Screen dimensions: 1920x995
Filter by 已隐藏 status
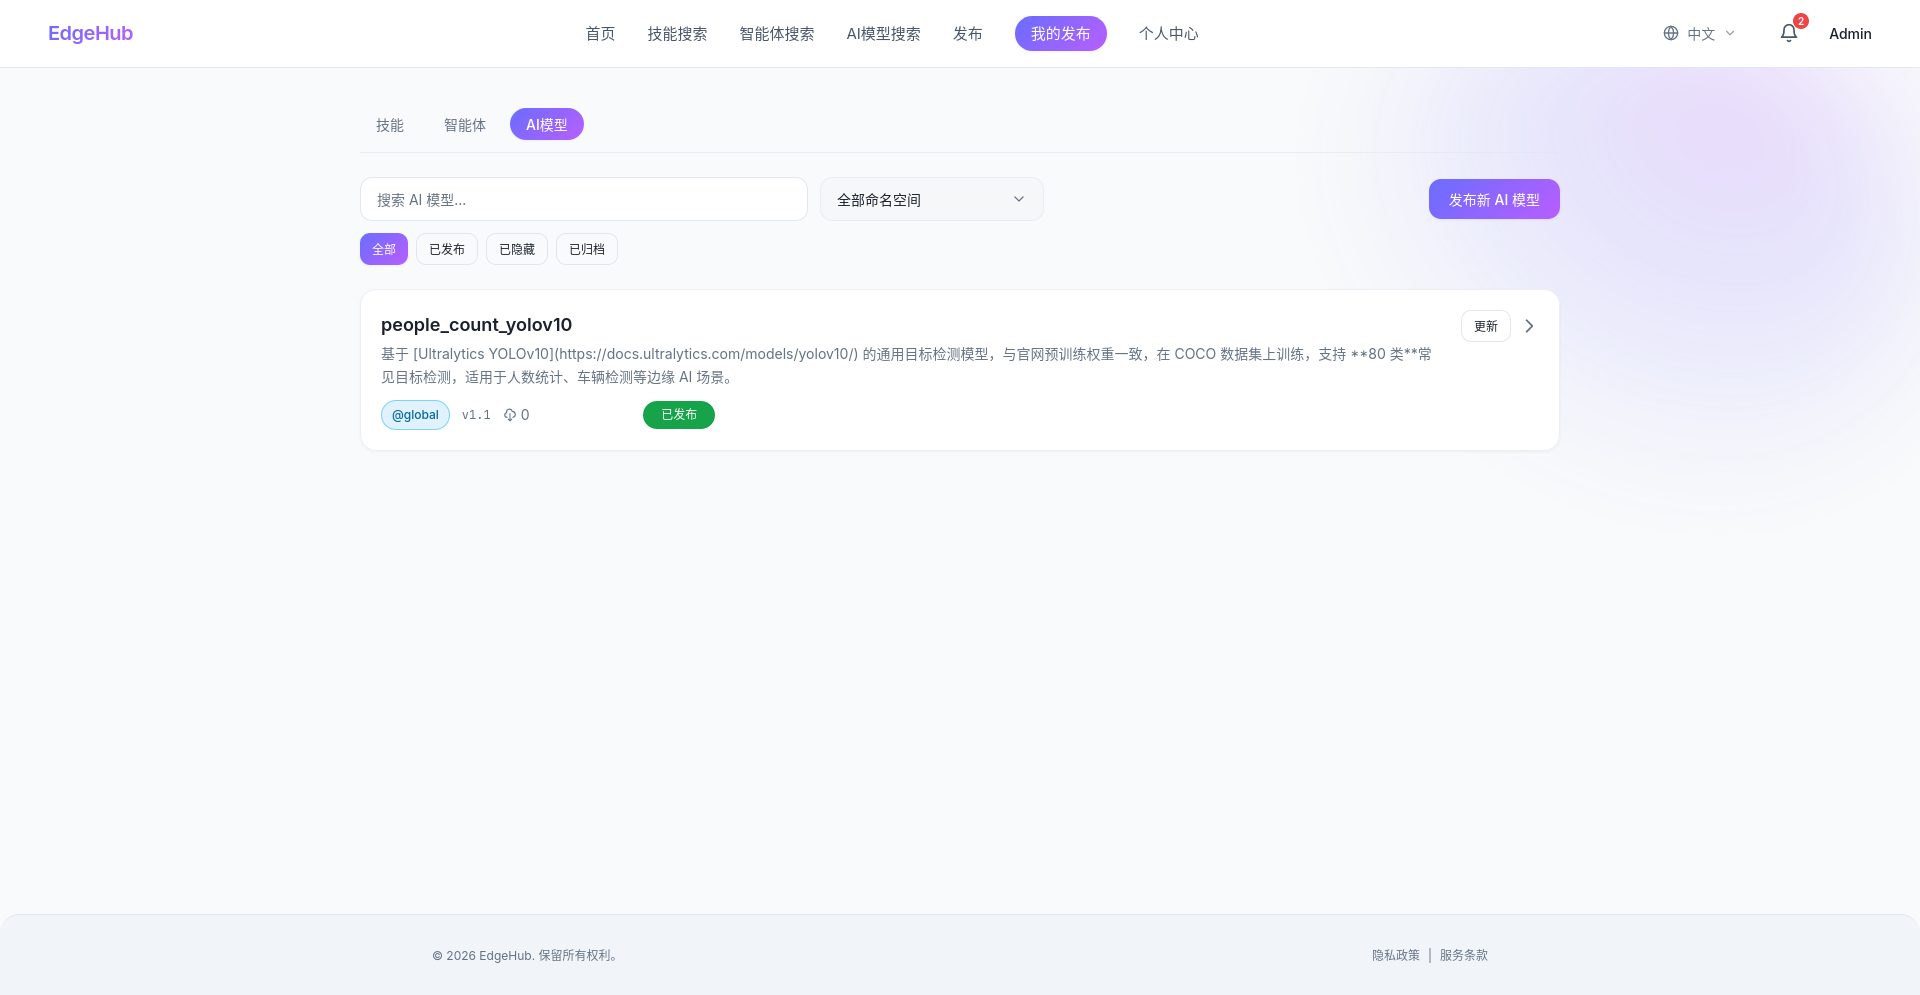517,249
